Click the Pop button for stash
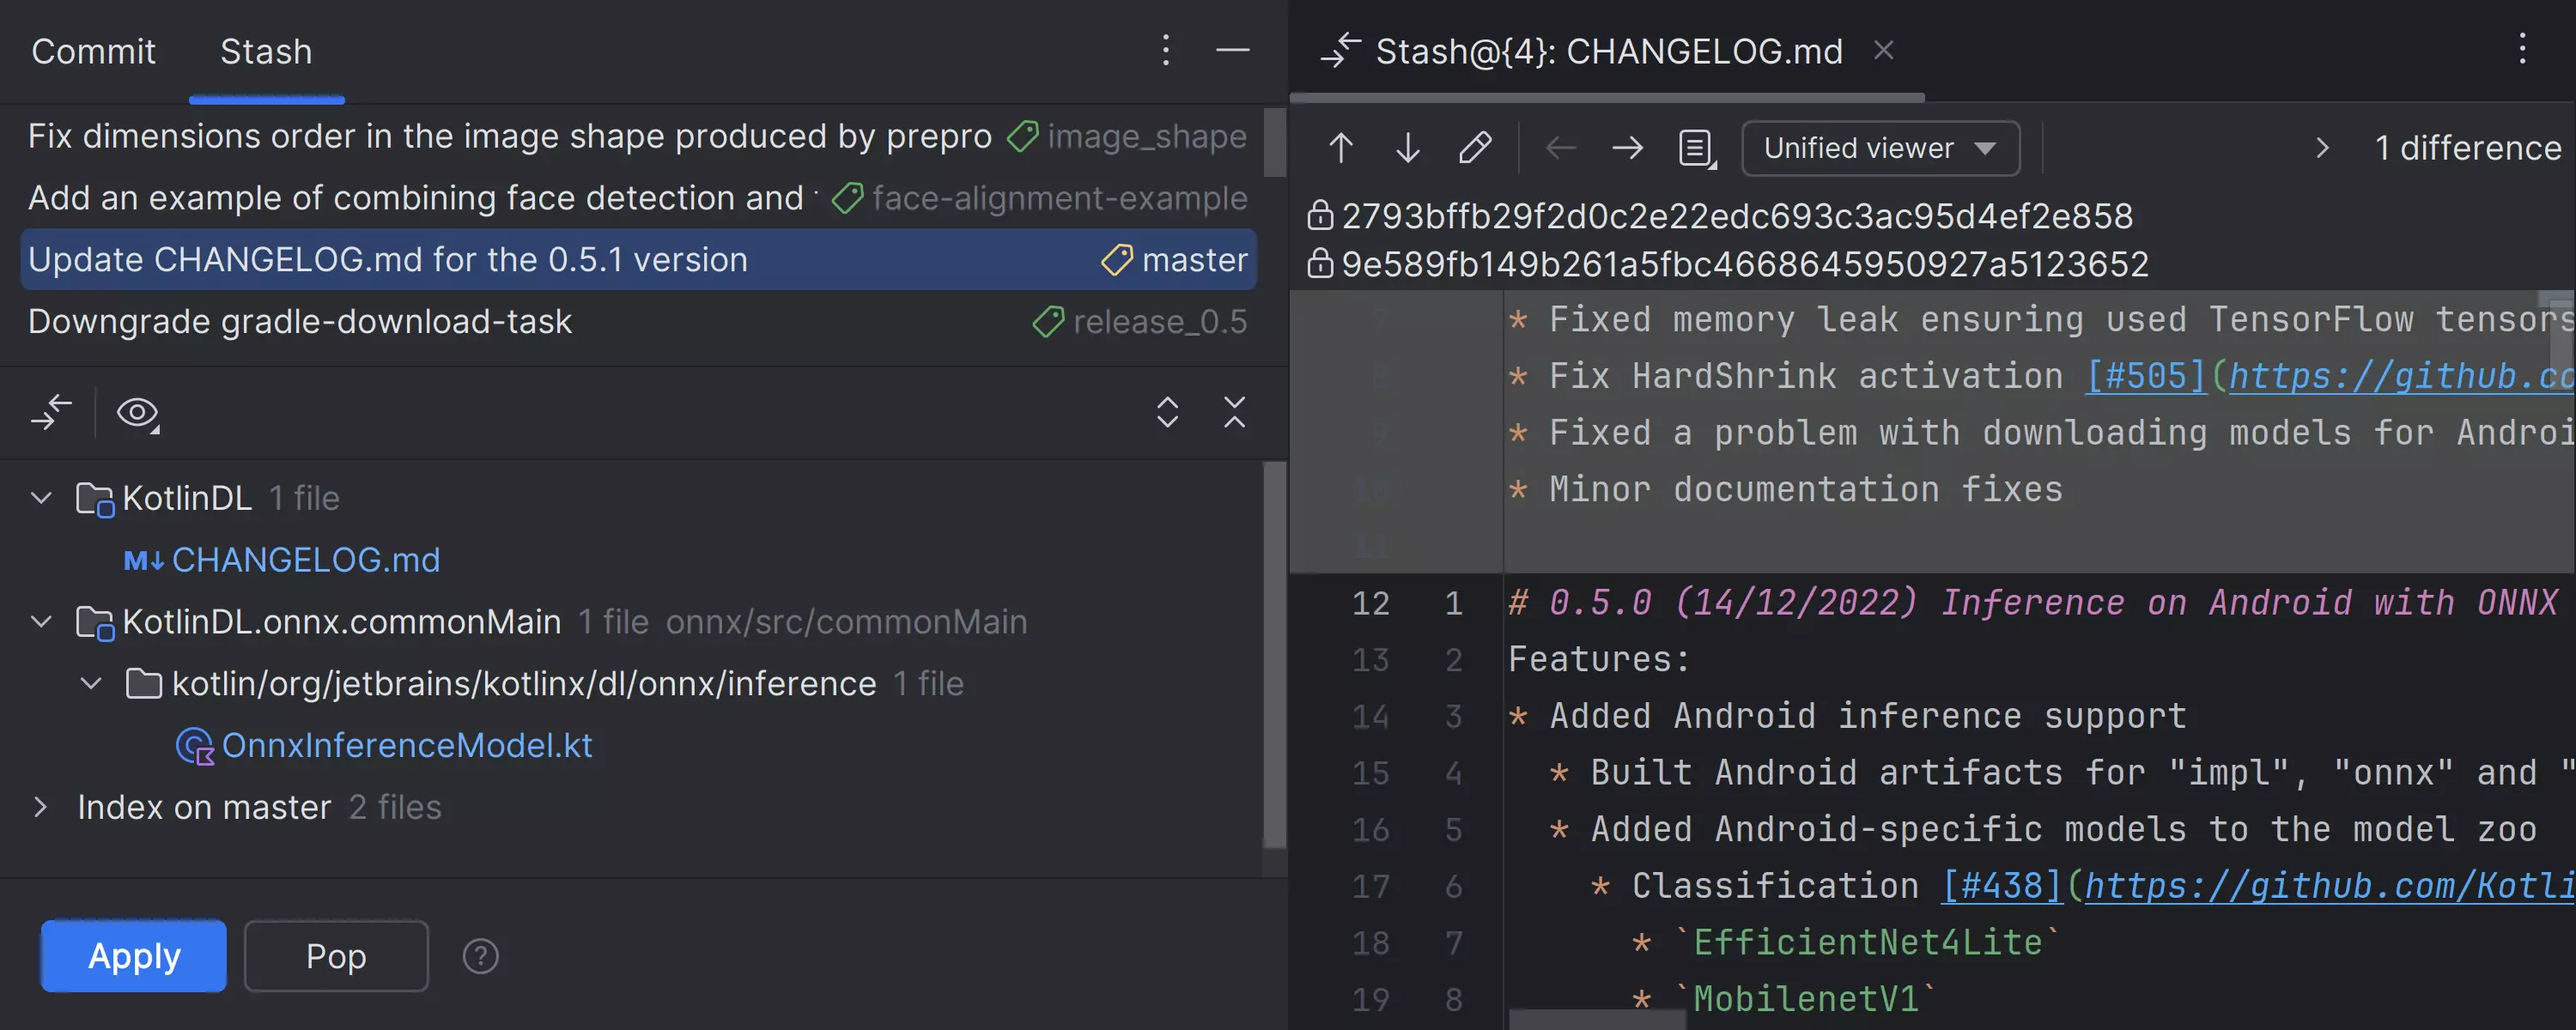 [335, 956]
